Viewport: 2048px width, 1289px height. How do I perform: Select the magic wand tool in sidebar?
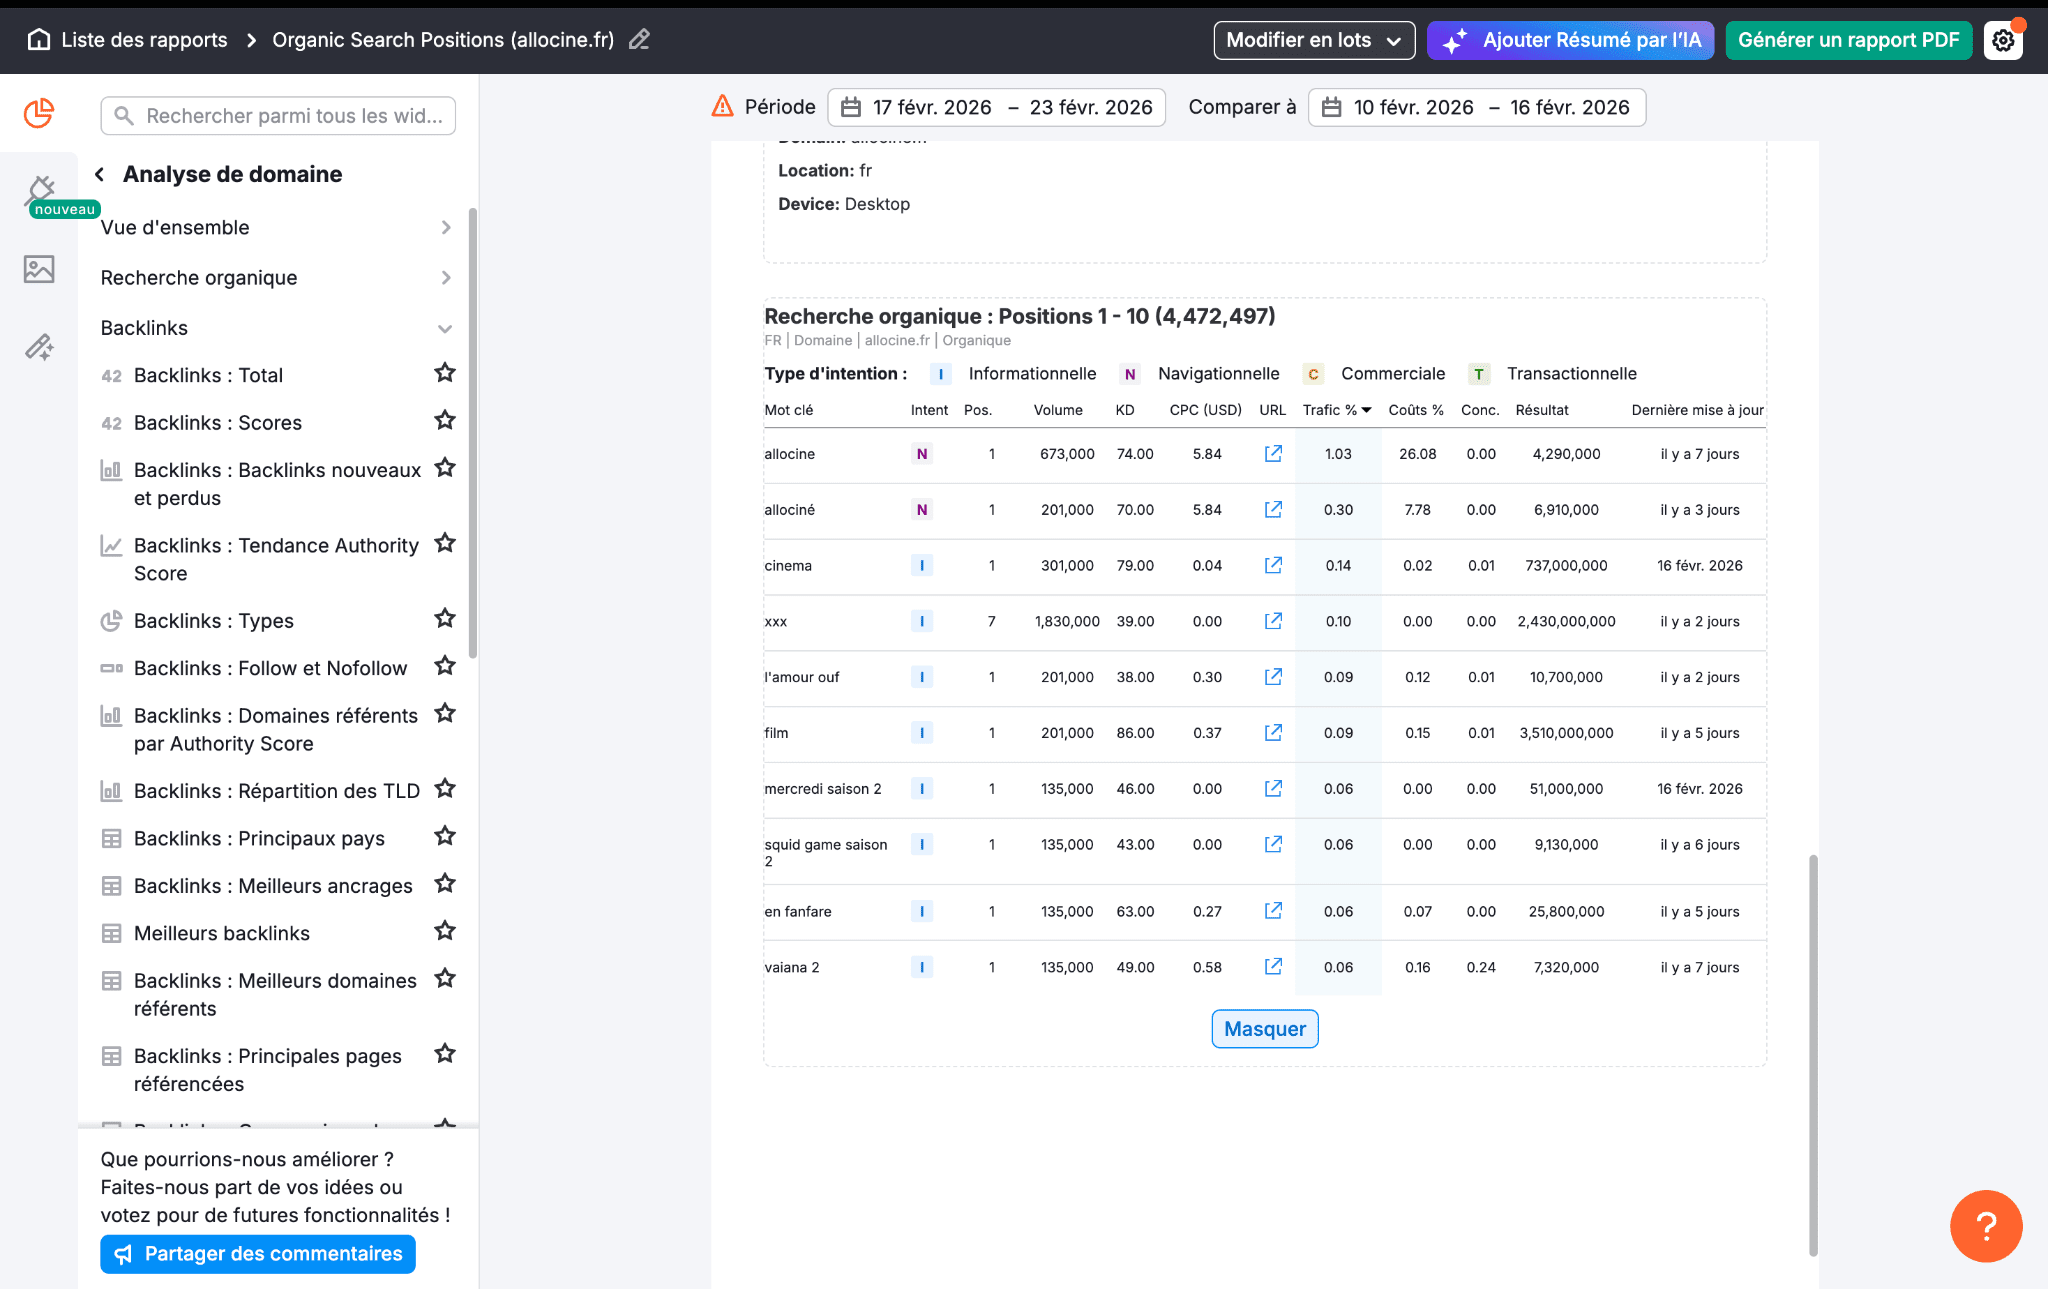[38, 346]
